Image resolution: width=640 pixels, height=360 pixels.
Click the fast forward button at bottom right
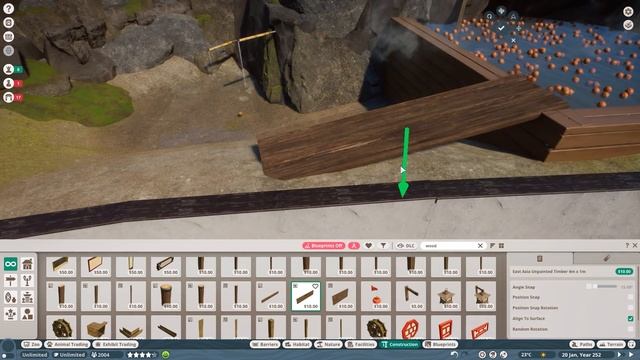click(x=631, y=355)
